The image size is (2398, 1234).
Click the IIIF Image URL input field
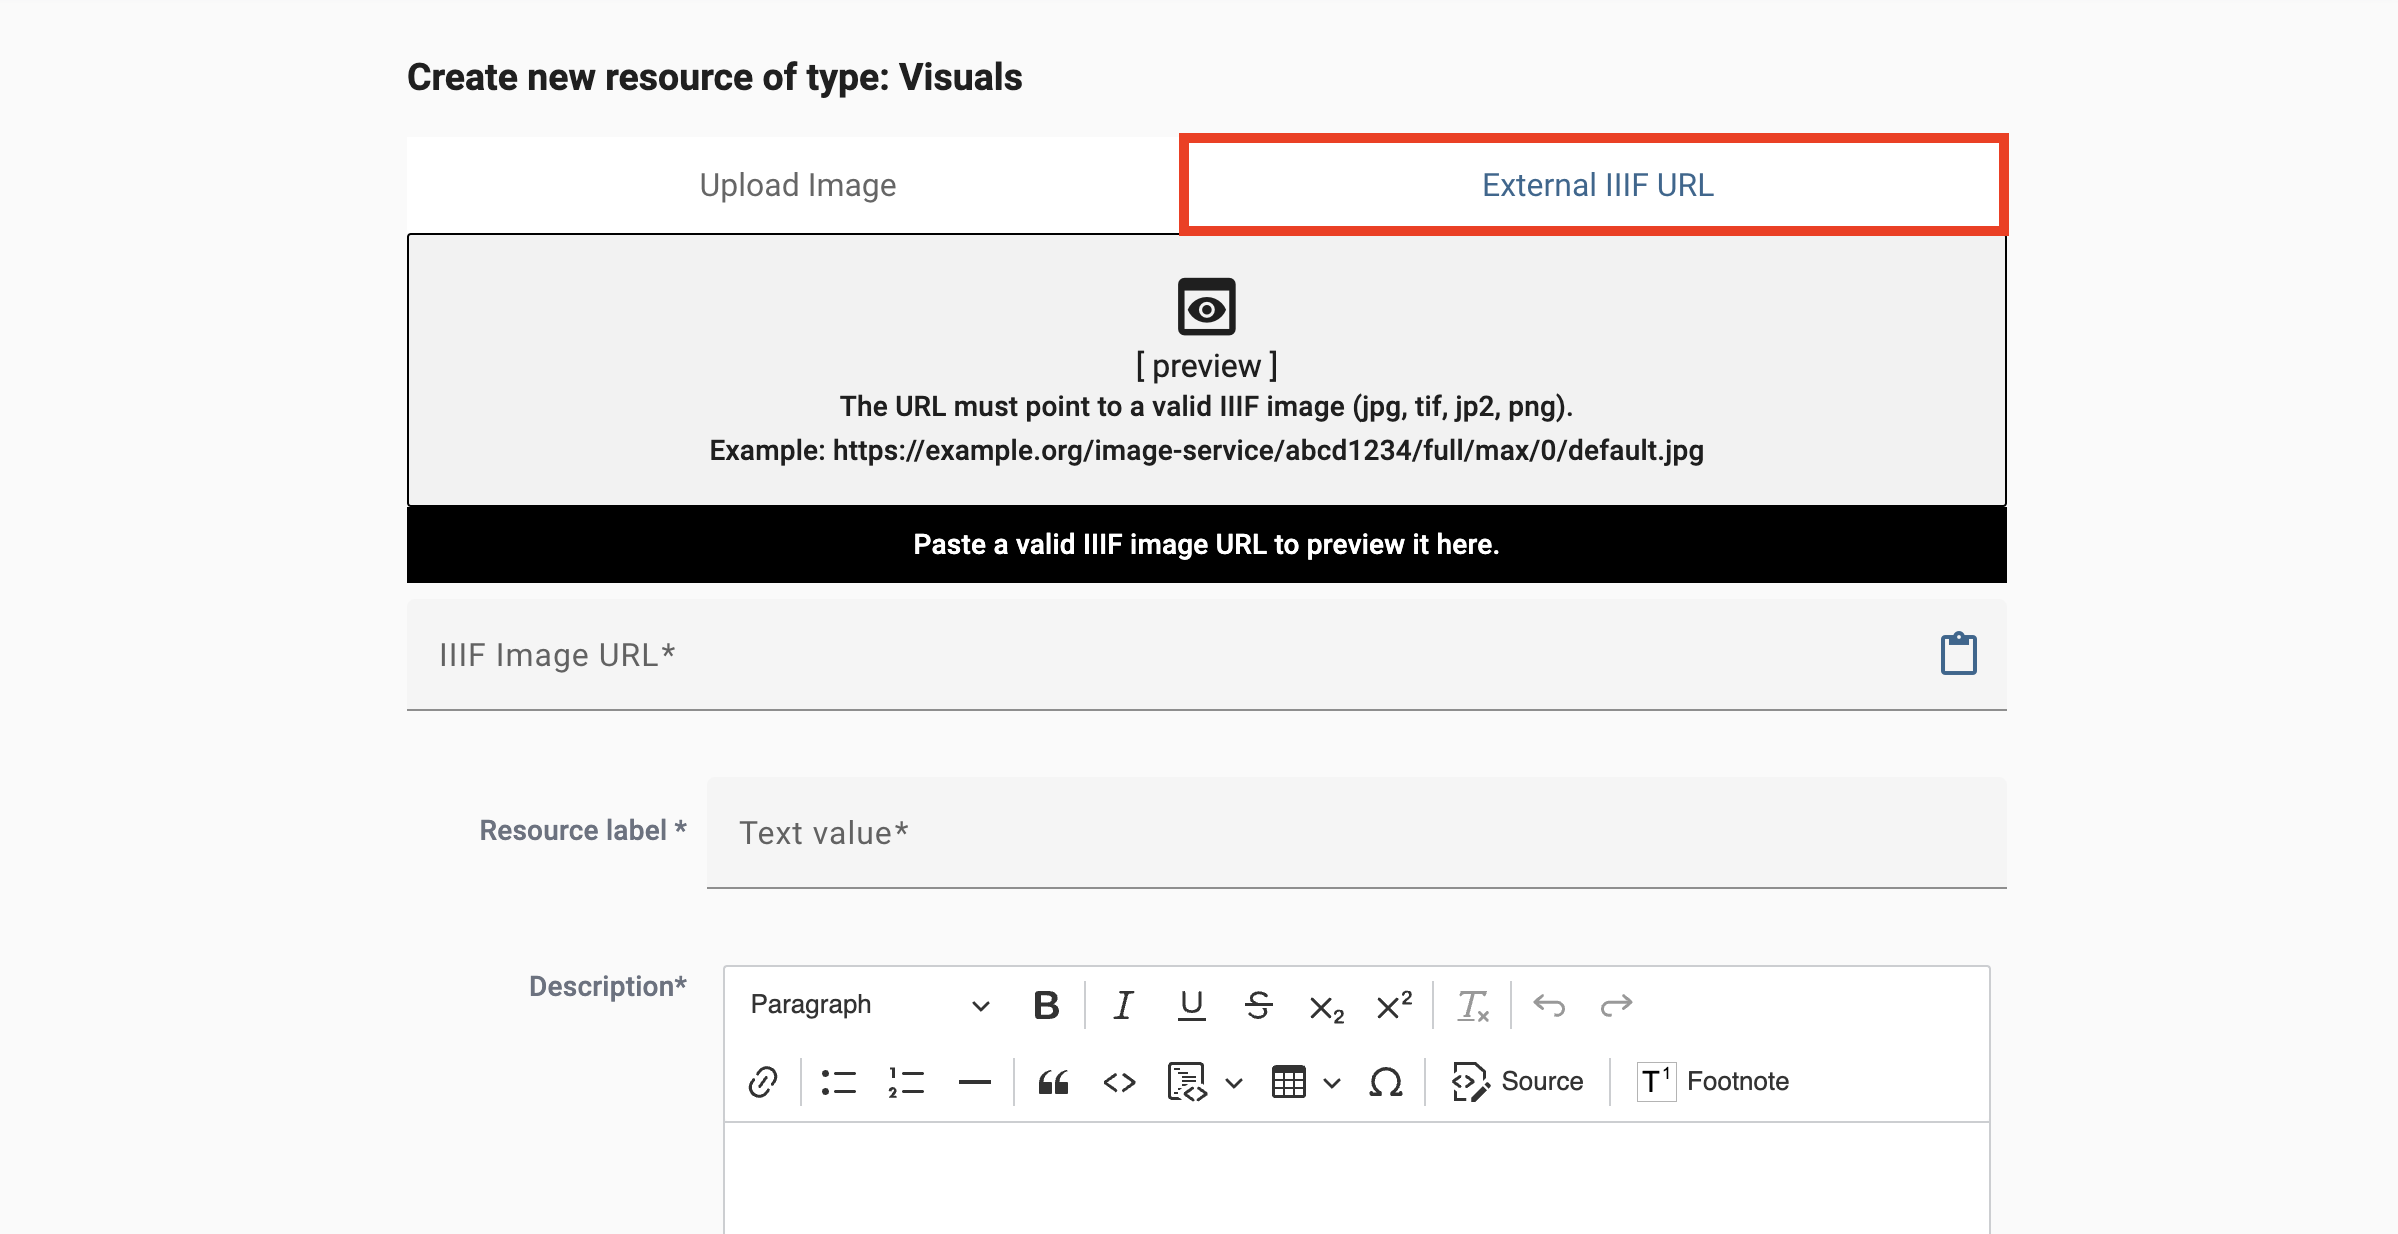tap(1100, 655)
